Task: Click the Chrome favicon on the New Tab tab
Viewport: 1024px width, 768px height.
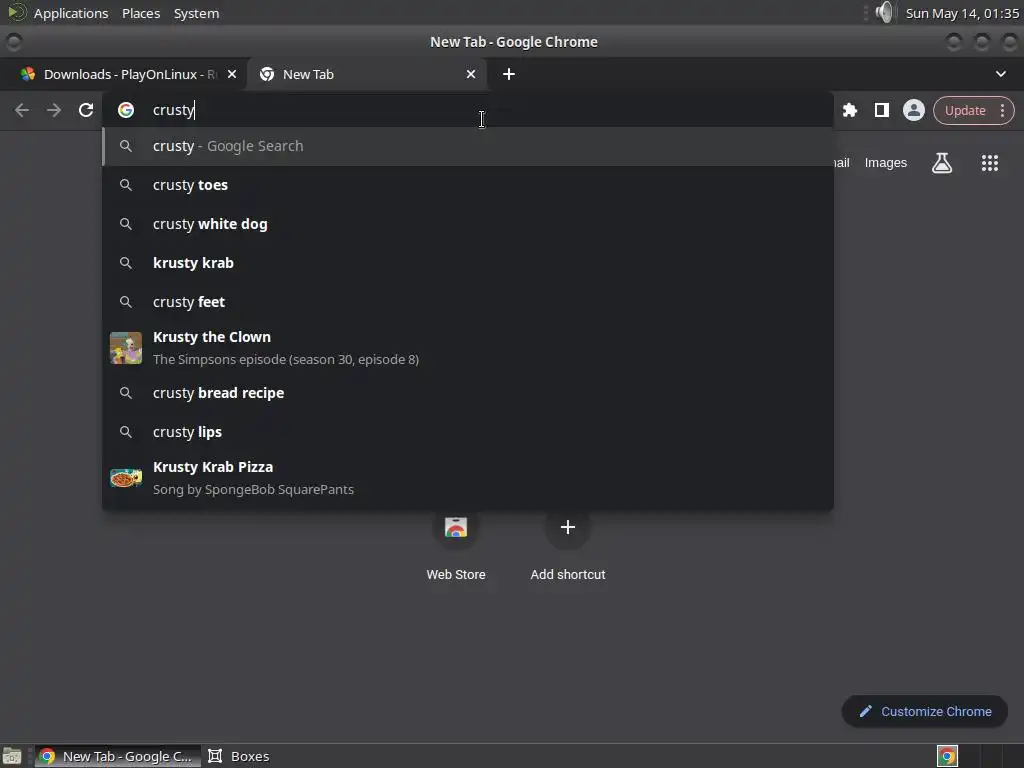Action: (266, 74)
